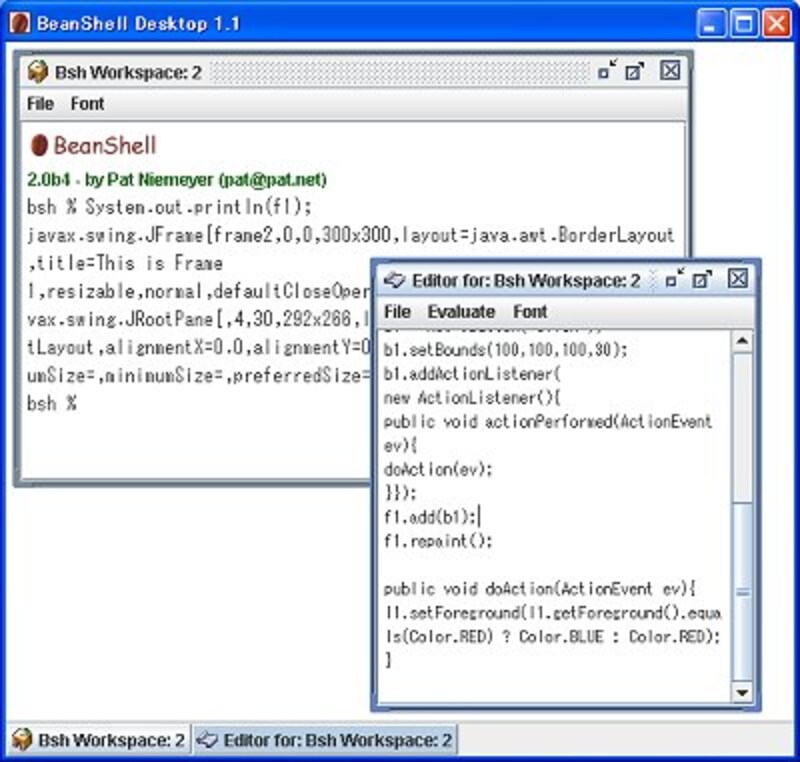Click the BeanShell bean logo in console

coord(39,145)
